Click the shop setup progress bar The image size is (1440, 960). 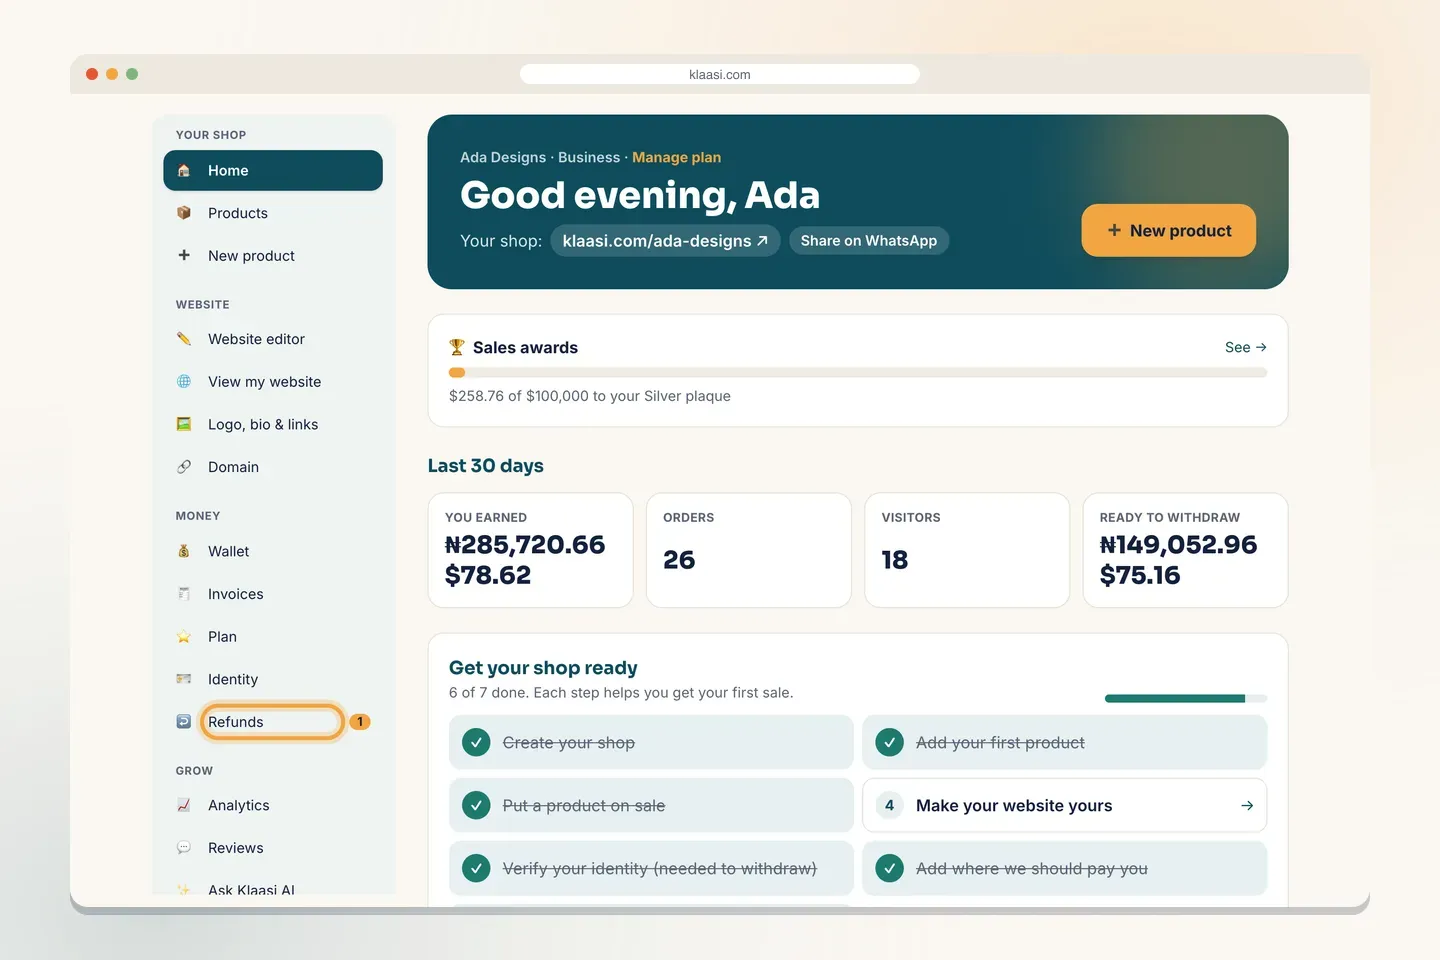pos(1186,698)
